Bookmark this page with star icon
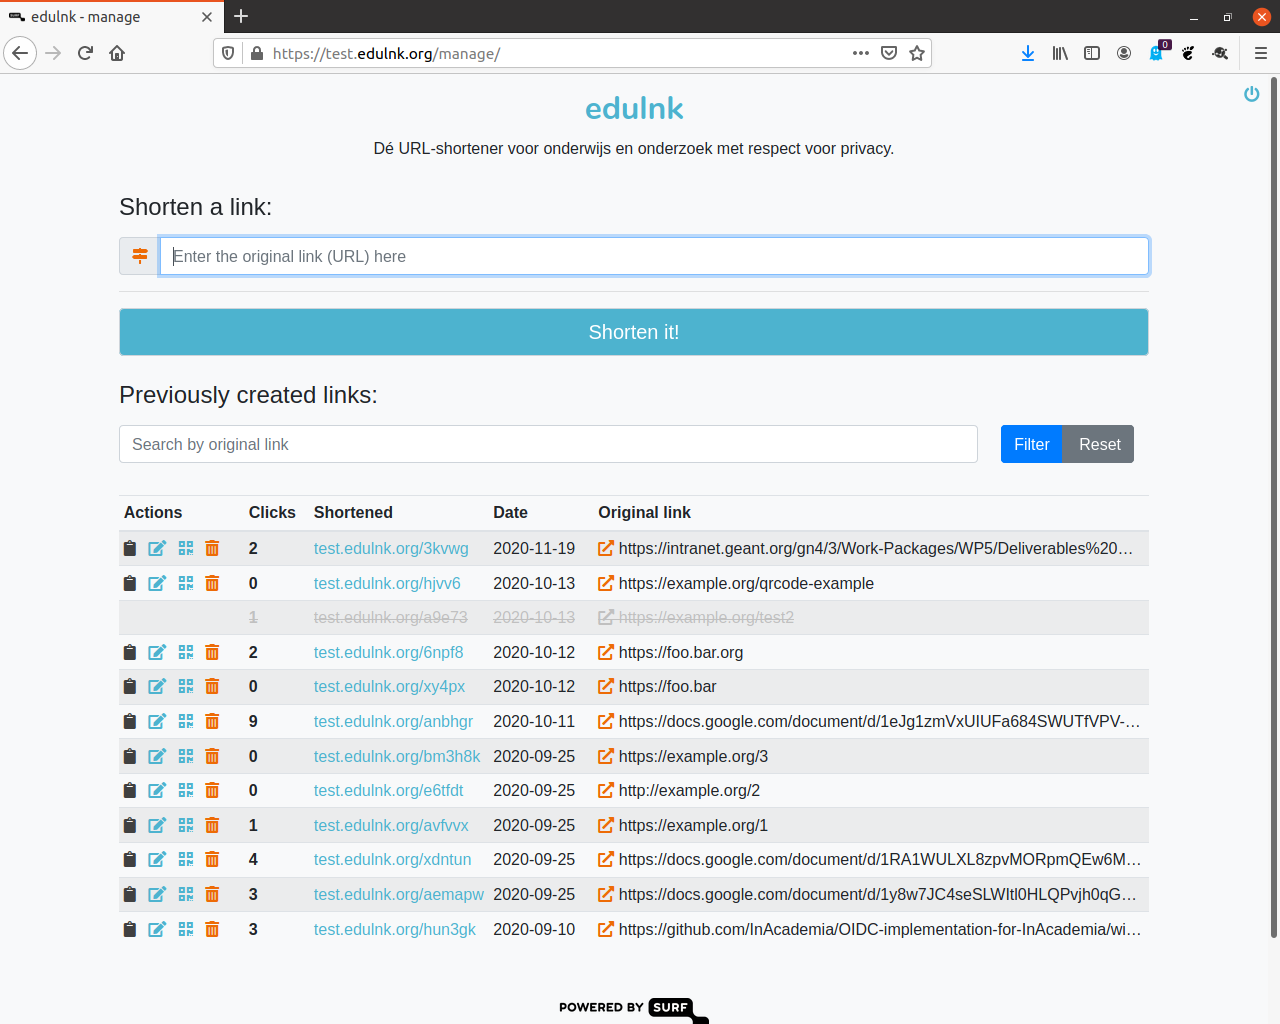Viewport: 1280px width, 1024px height. point(917,53)
